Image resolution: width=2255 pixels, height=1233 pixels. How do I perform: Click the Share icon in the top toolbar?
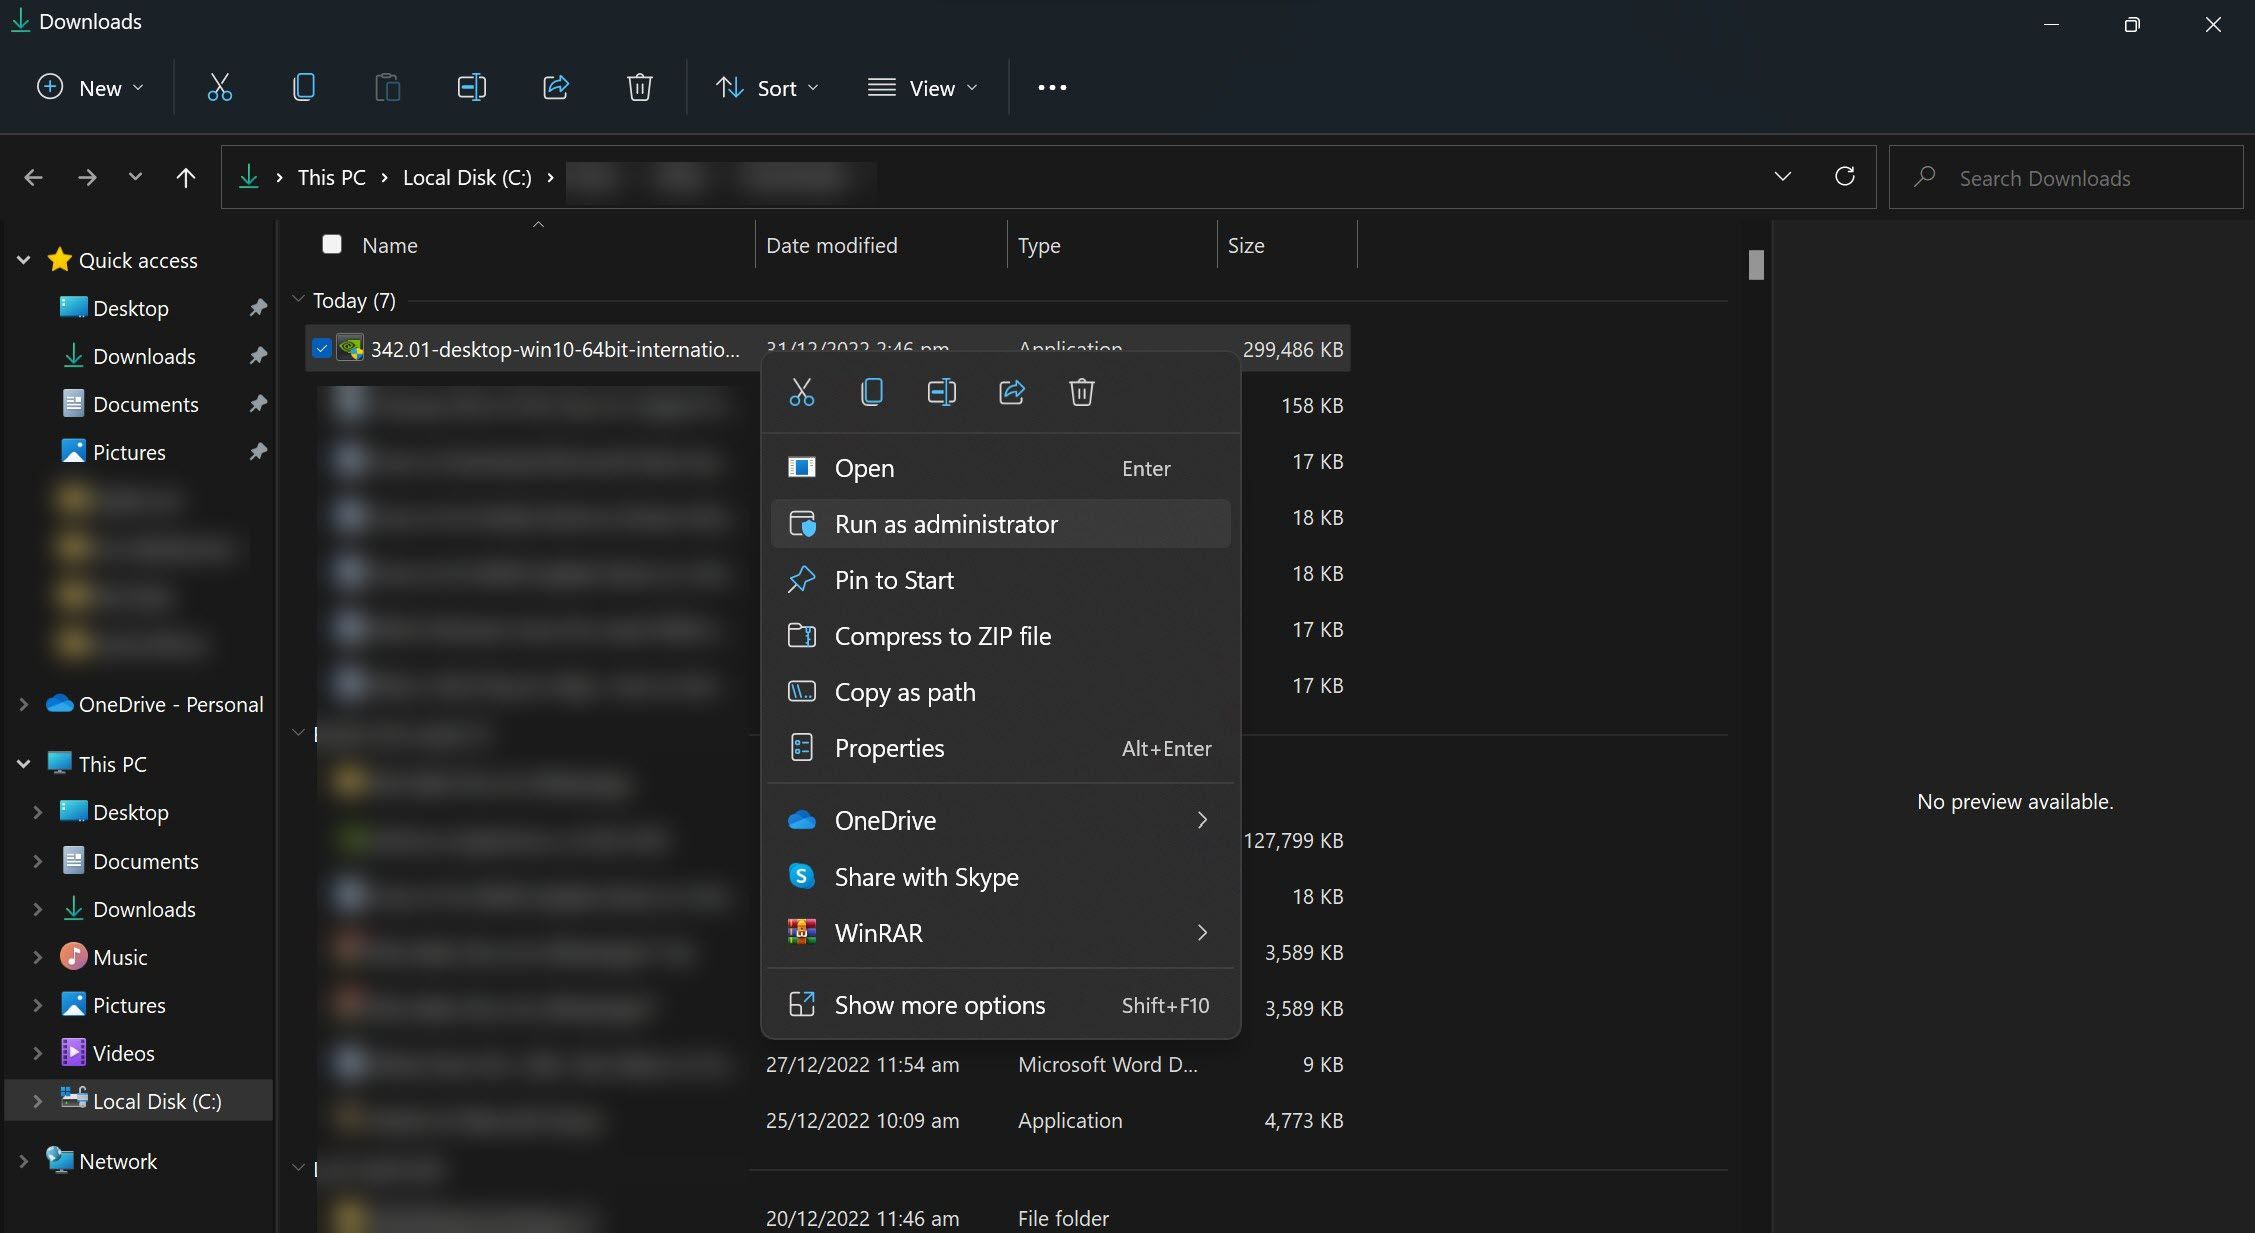pos(555,88)
